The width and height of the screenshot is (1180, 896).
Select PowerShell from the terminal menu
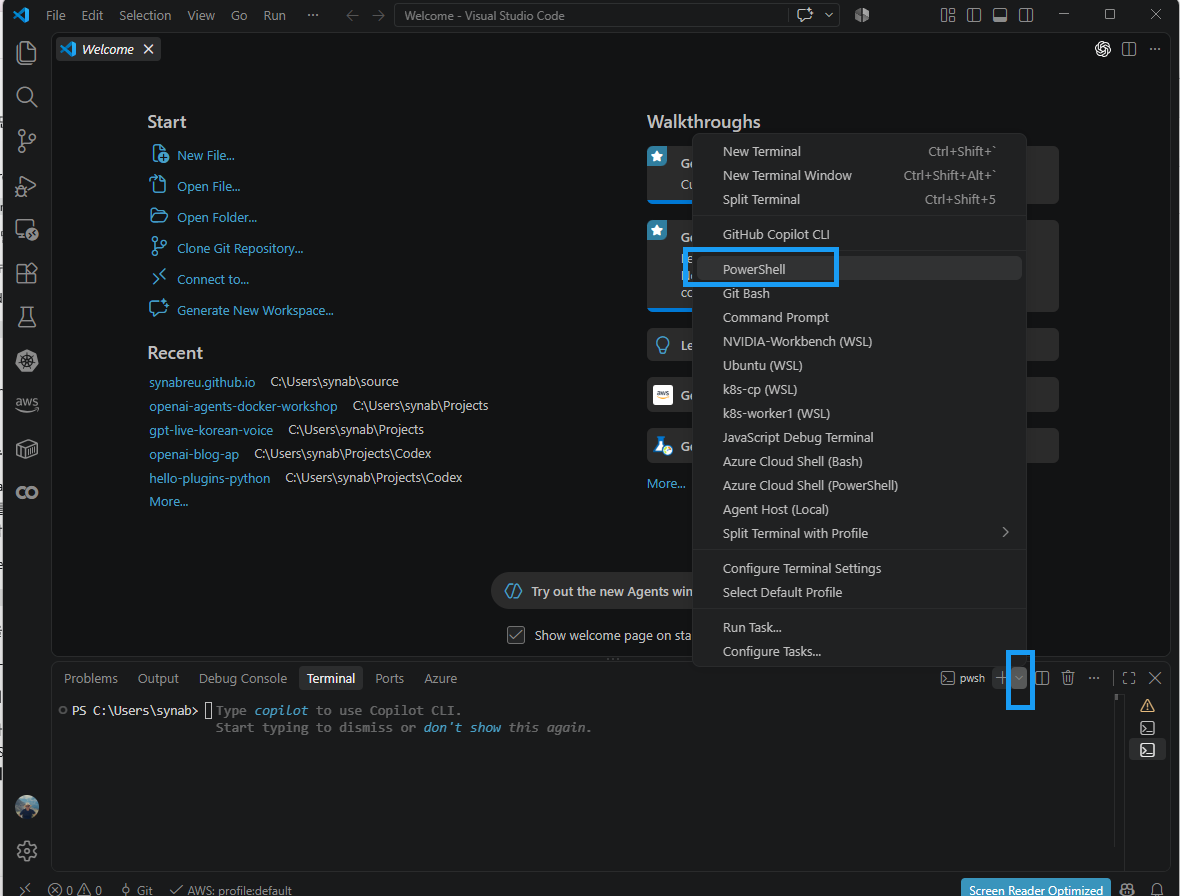click(859, 269)
